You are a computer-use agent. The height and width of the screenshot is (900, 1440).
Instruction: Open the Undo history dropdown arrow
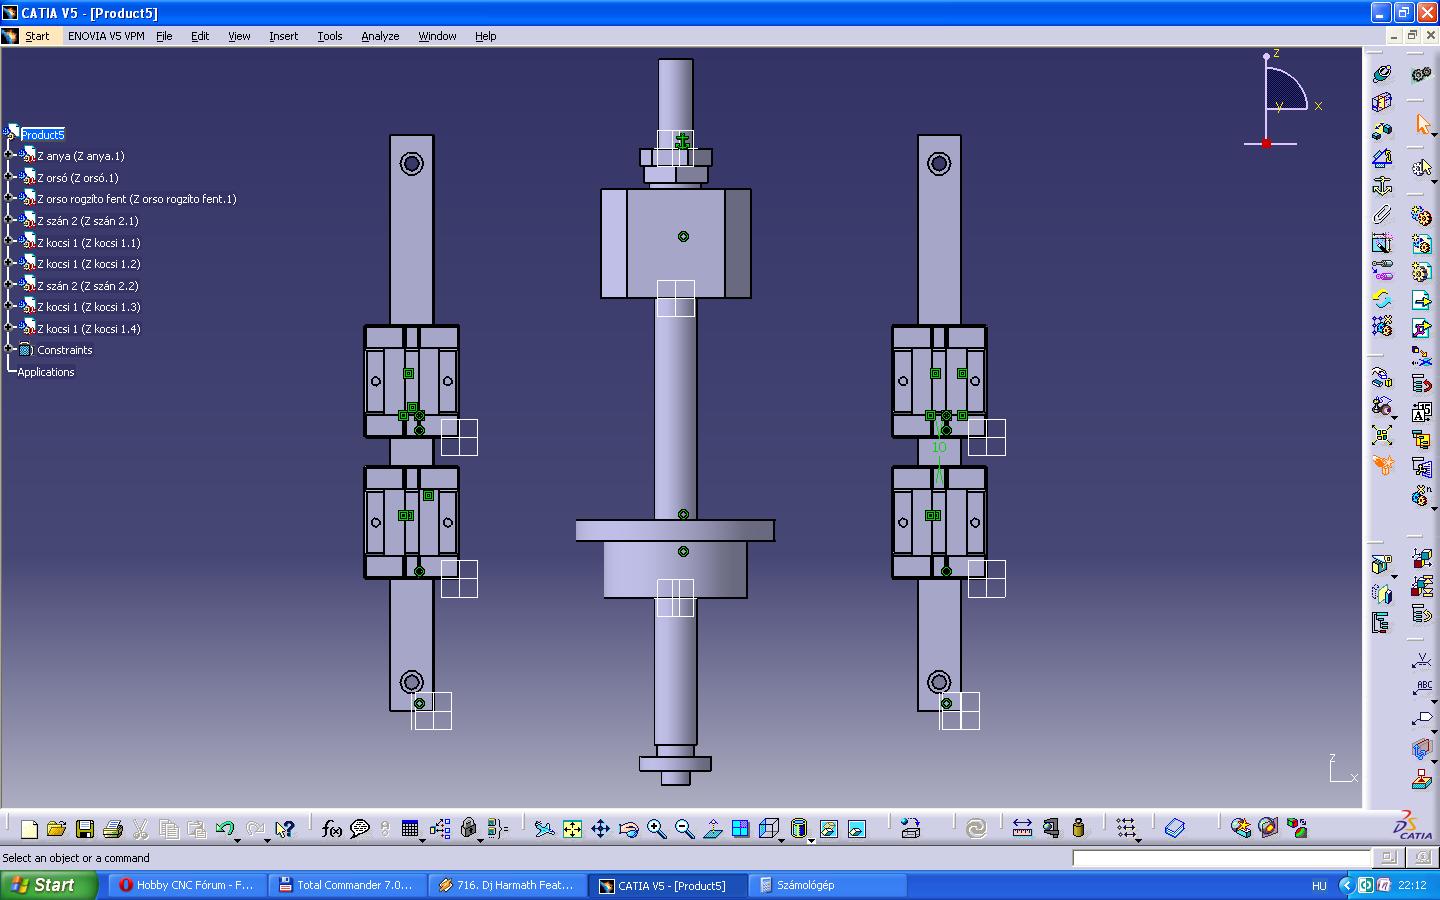[238, 839]
